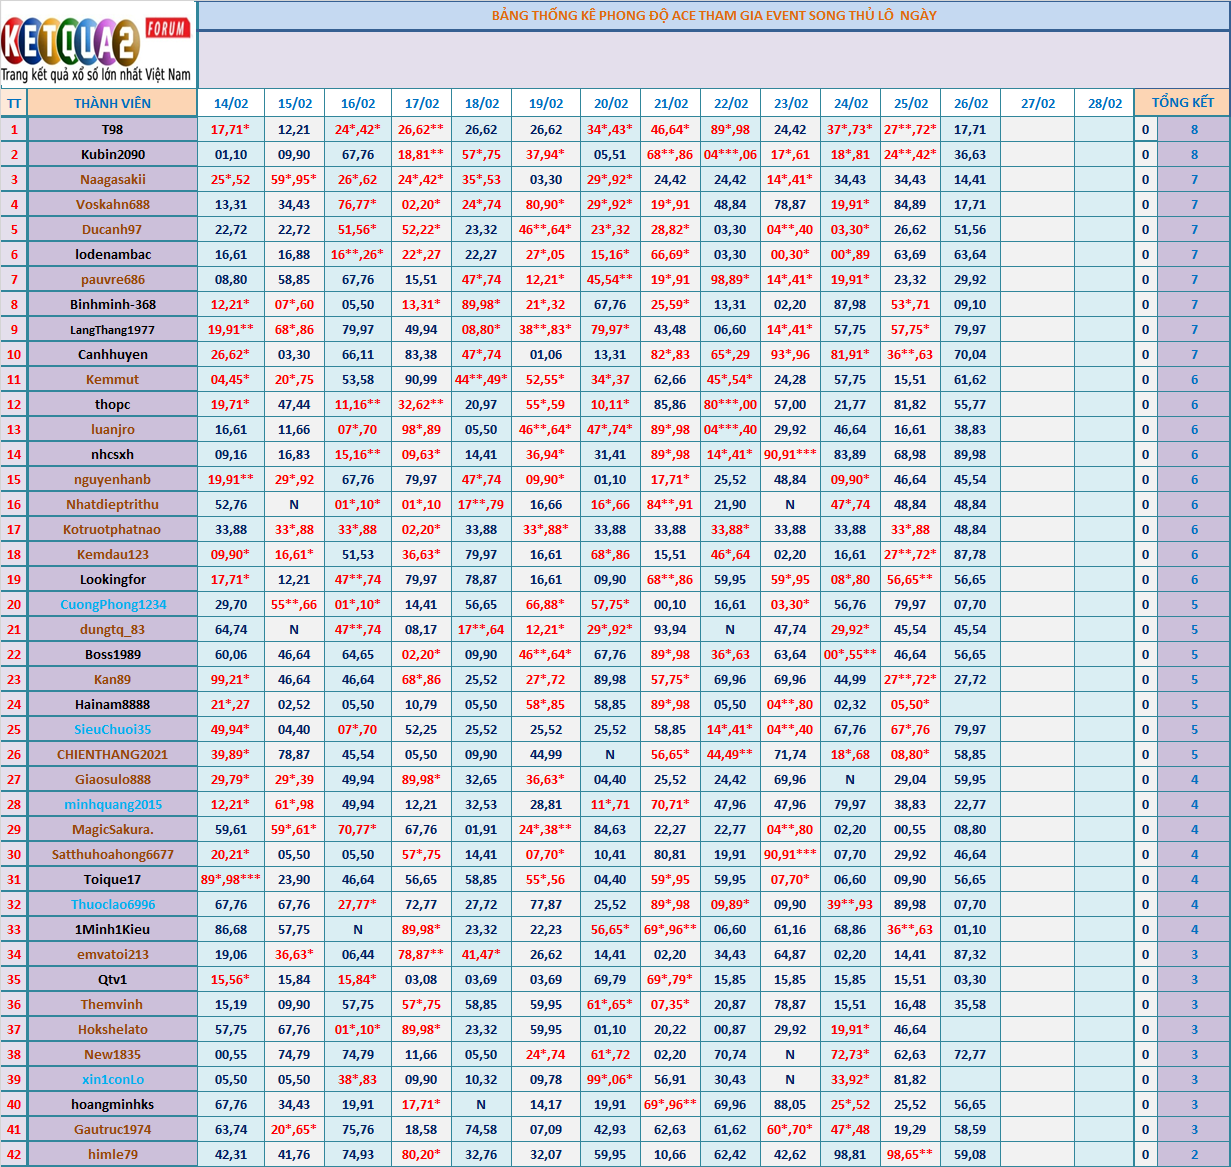Click member name 'minhquang2015'

(x=112, y=804)
